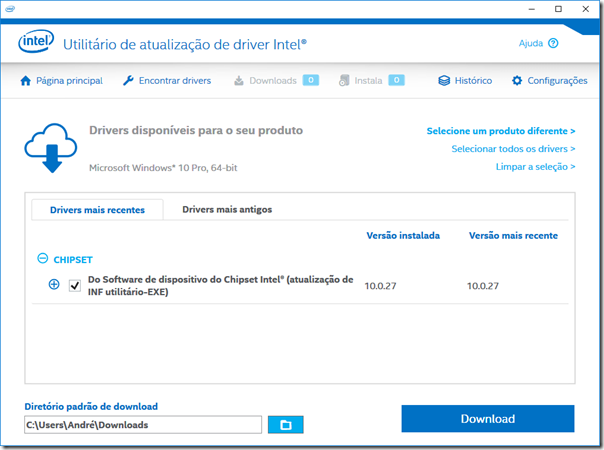604x450 pixels.
Task: Click installed version value 10.0.27
Action: tap(380, 286)
